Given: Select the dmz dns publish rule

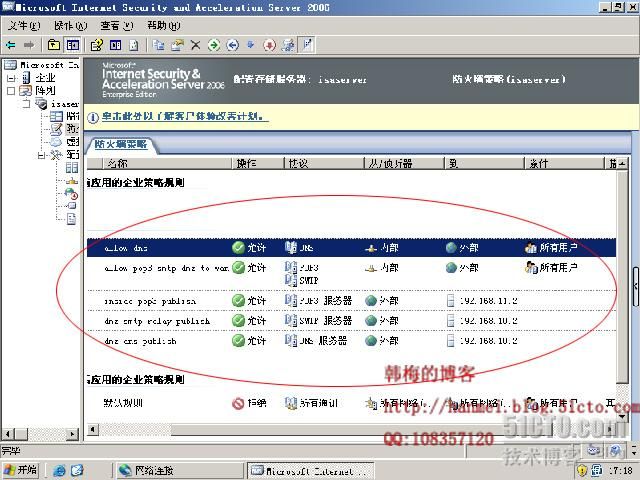Looking at the screenshot, I should (x=351, y=341).
